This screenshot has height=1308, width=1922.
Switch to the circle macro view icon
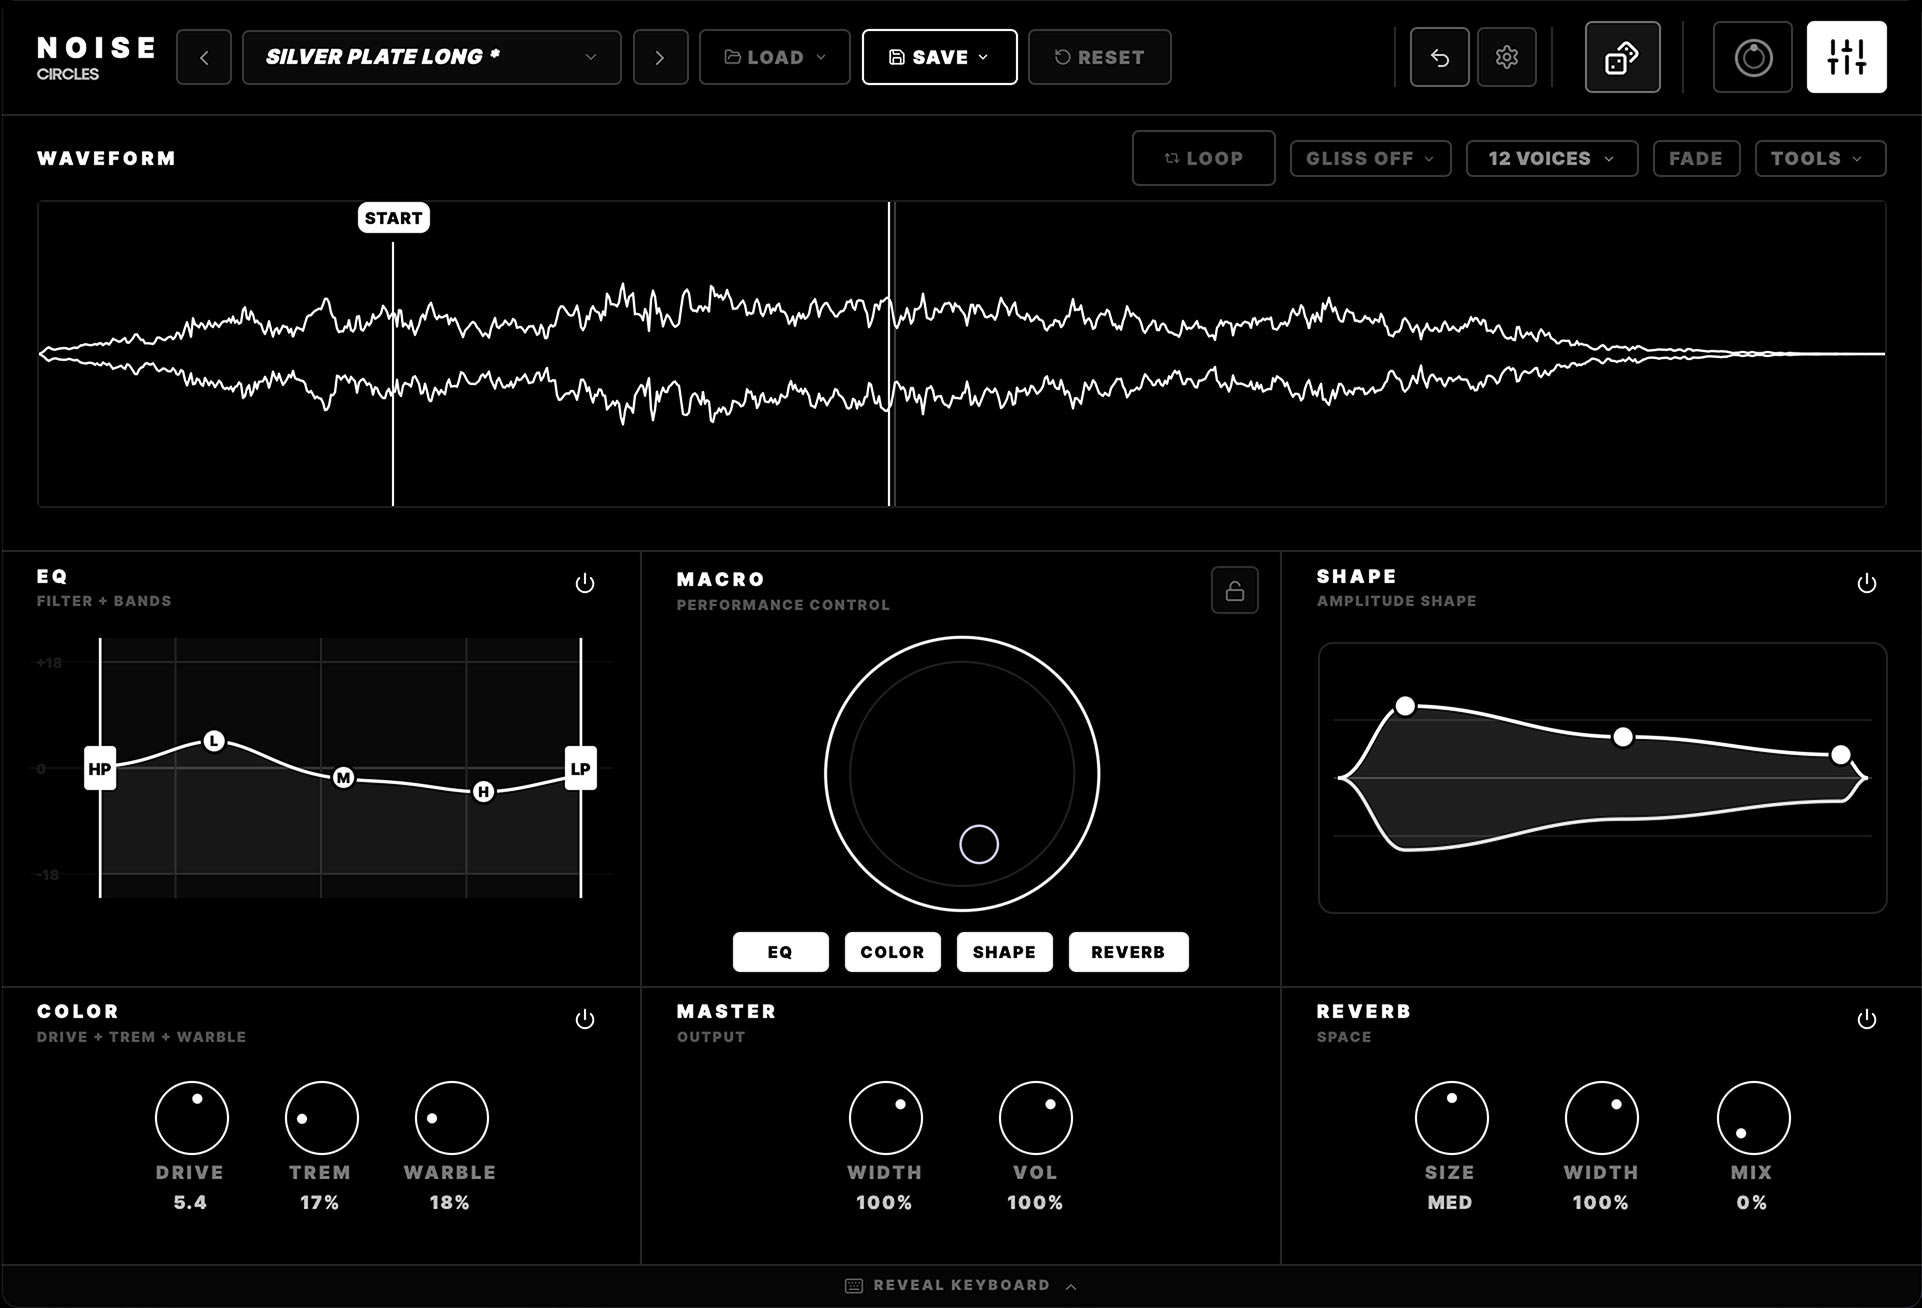[1752, 57]
